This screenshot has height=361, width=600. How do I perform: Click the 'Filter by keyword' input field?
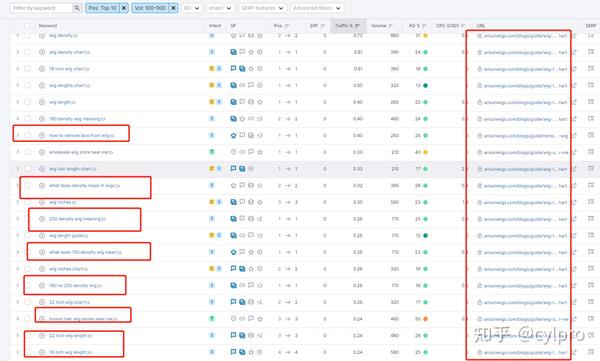(x=41, y=8)
